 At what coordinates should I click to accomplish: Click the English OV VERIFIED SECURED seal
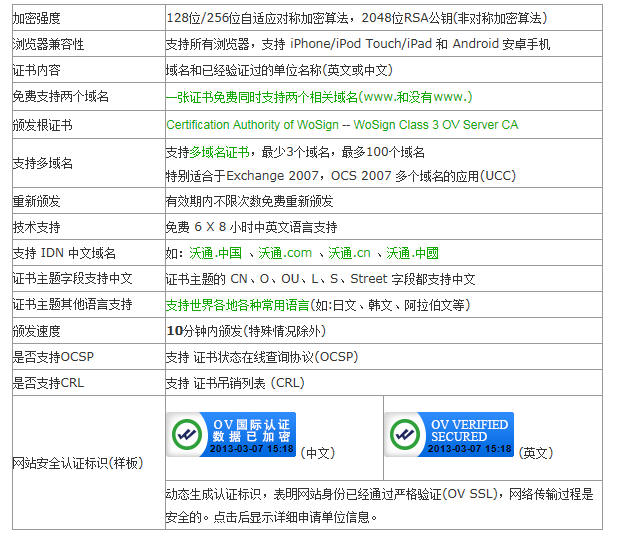coord(449,434)
